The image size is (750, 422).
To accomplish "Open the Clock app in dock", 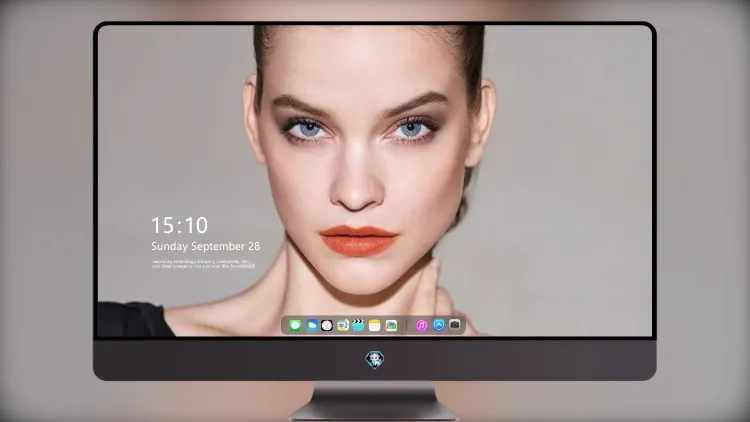I will pos(327,325).
